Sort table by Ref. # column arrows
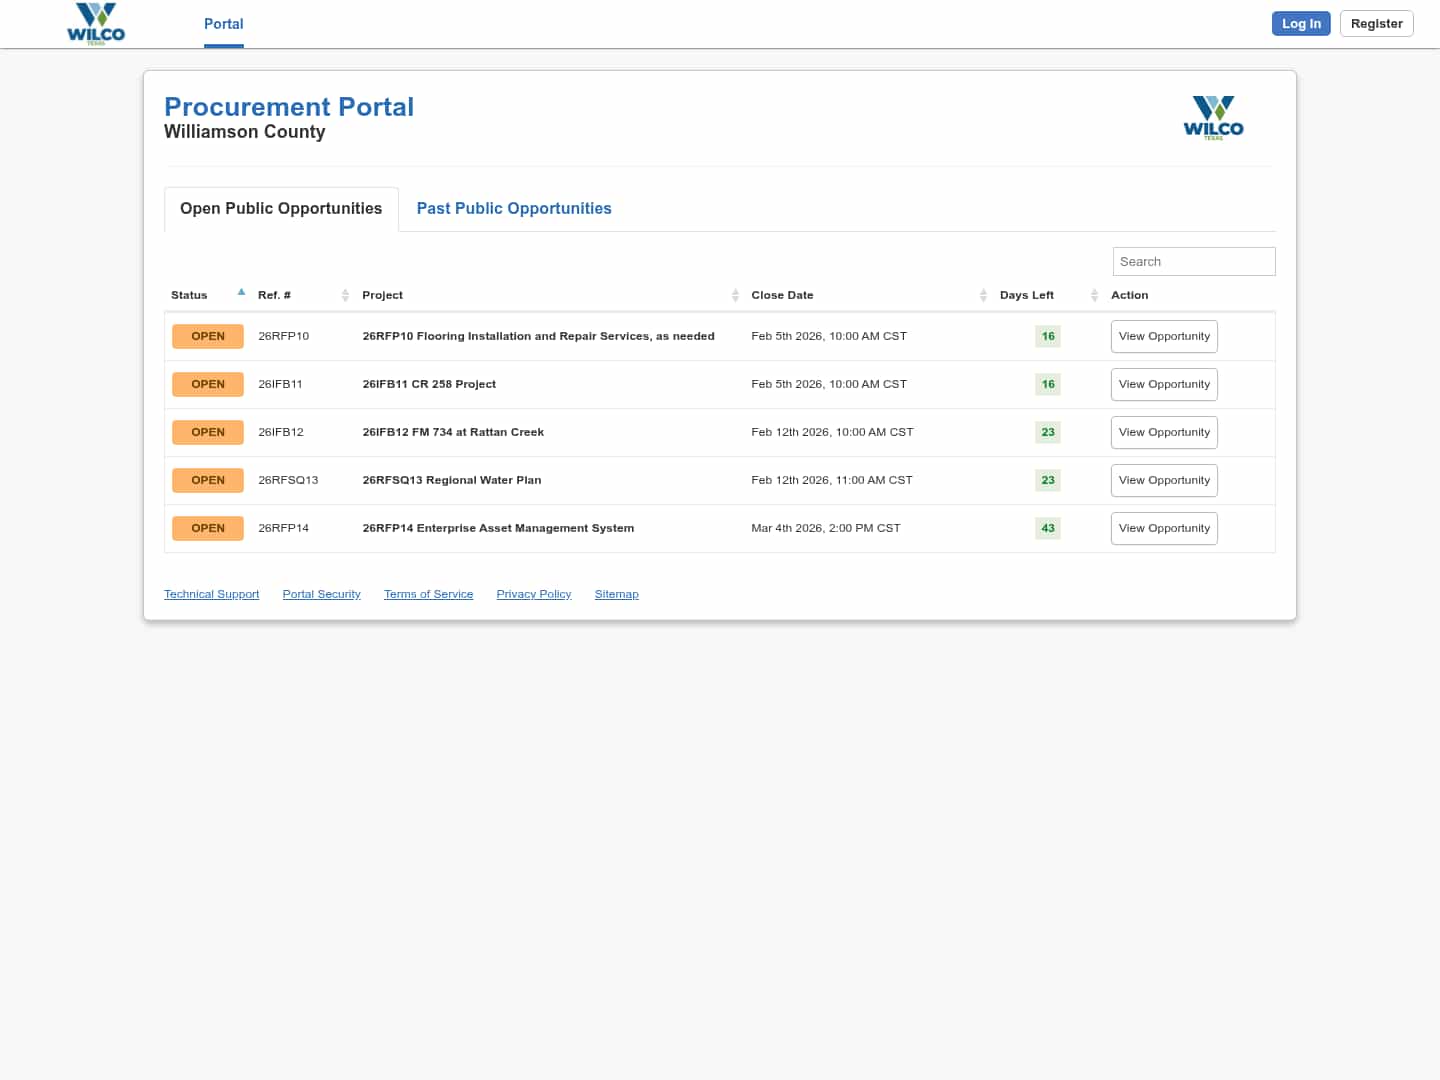Screen dimensions: 1440x1080 click(x=345, y=295)
